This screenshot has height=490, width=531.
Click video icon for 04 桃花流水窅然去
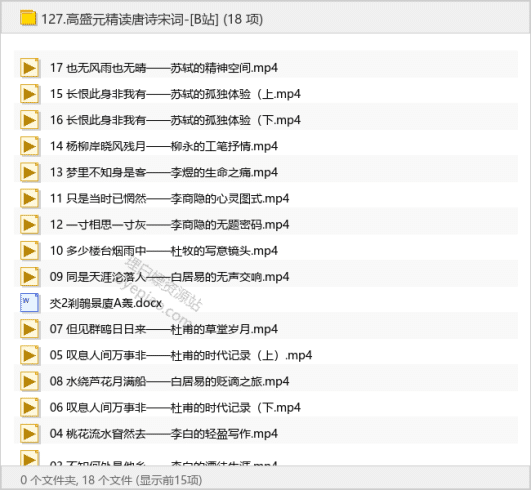pos(29,433)
